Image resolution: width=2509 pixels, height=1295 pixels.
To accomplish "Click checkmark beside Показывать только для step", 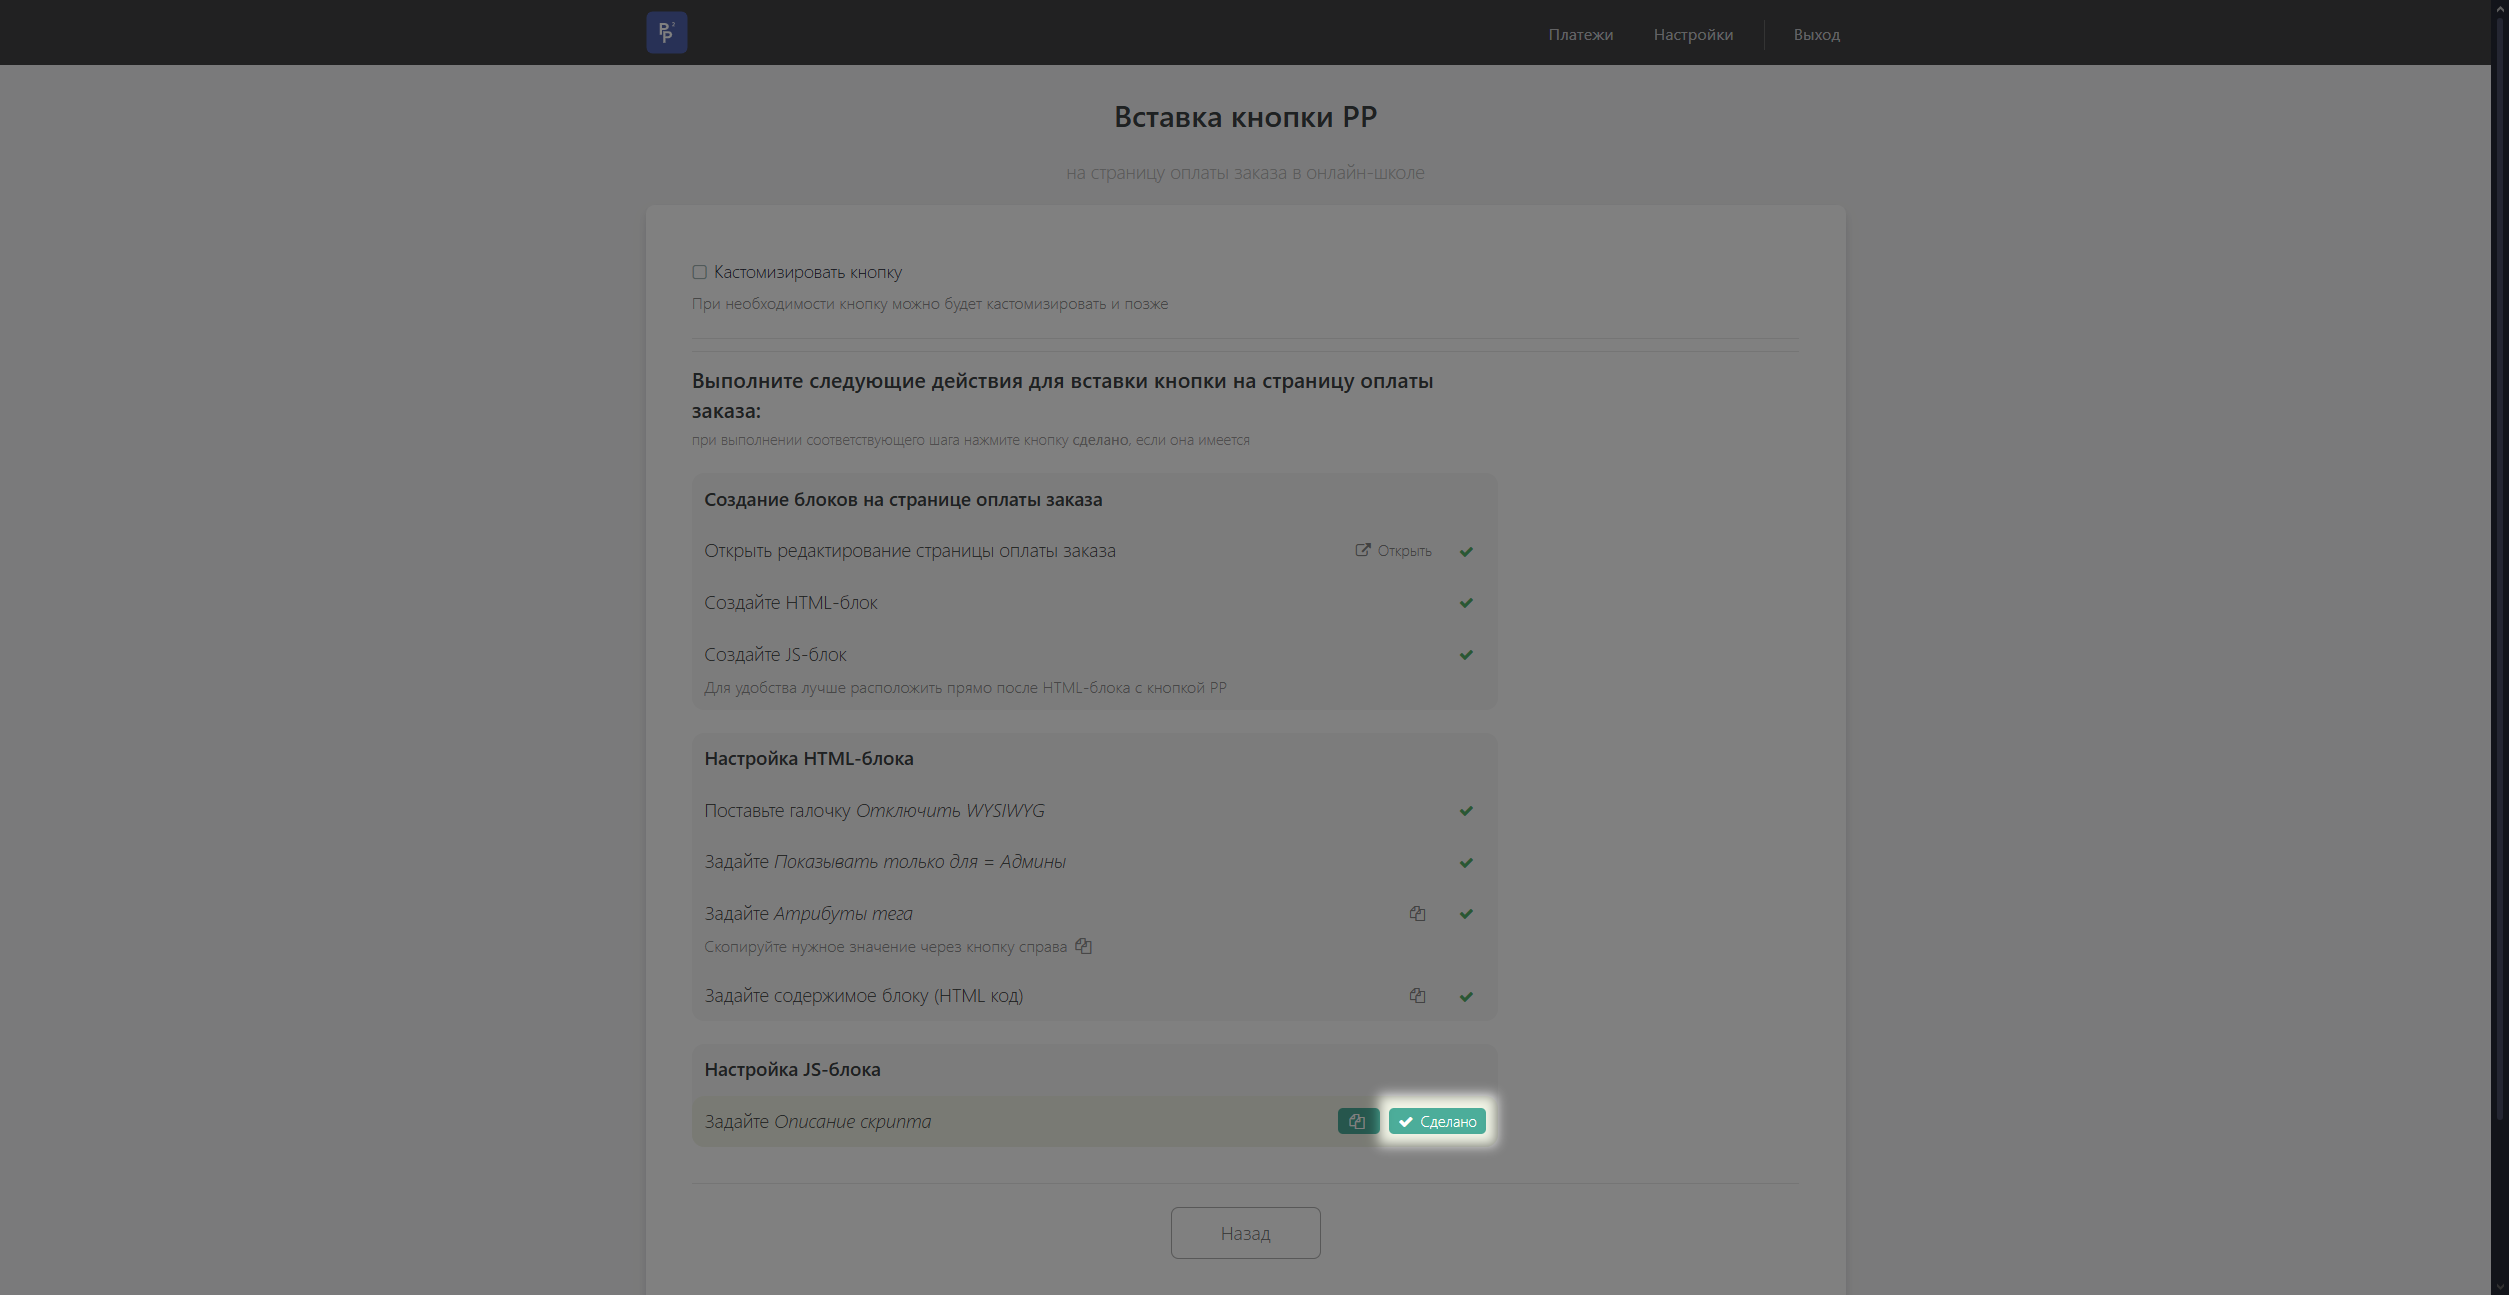I will pos(1466,862).
